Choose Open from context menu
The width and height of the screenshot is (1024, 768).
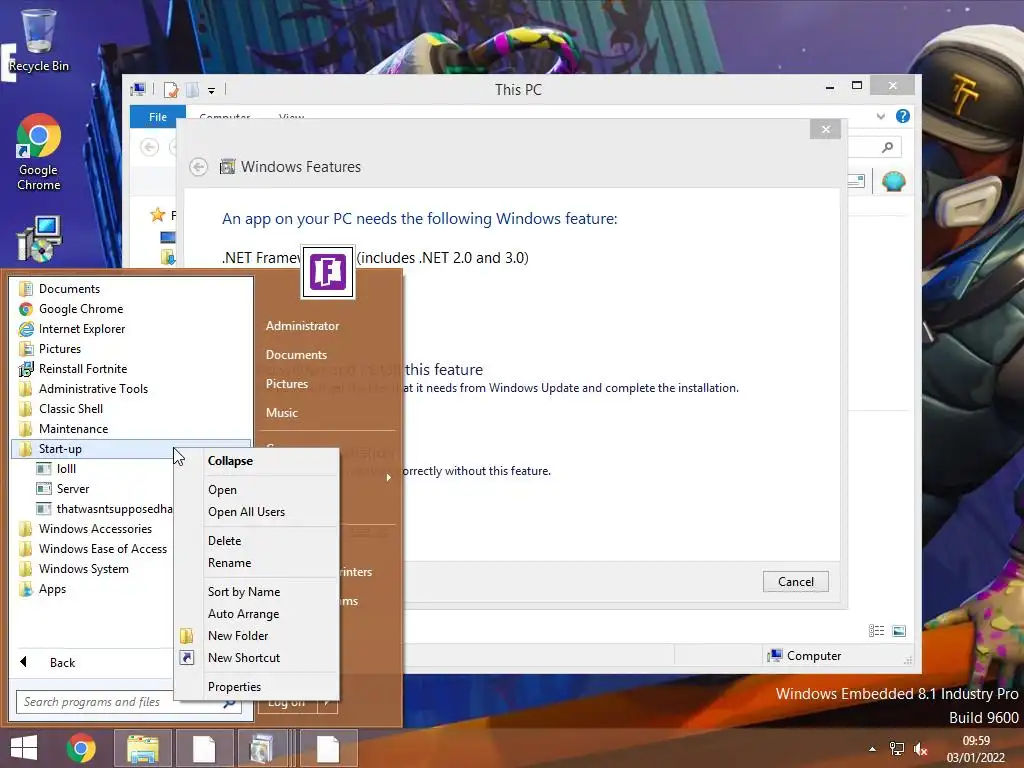pyautogui.click(x=257, y=490)
